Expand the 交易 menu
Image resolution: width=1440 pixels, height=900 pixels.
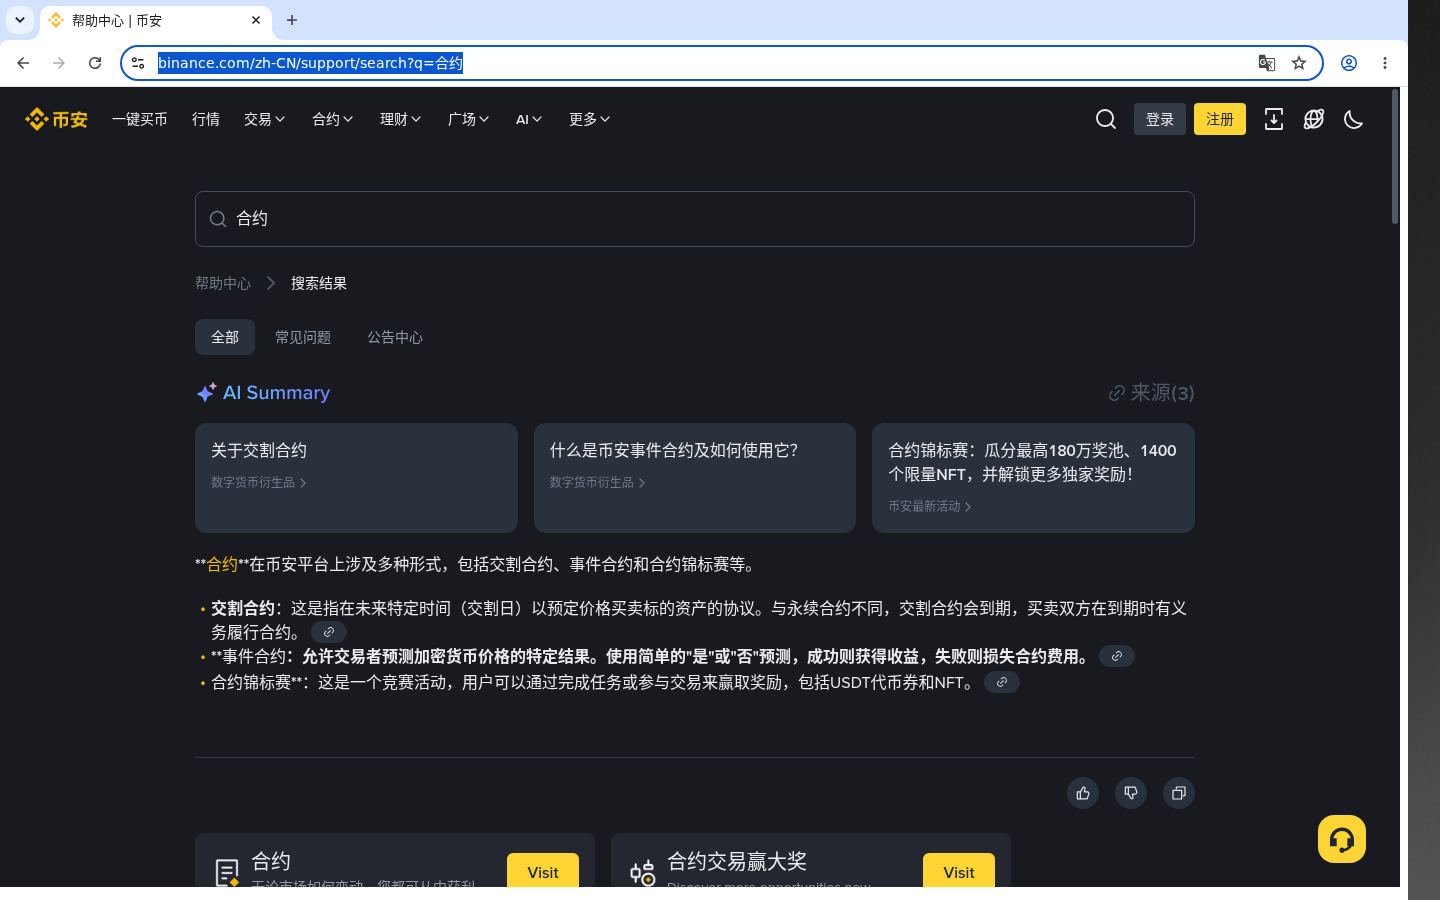click(265, 119)
